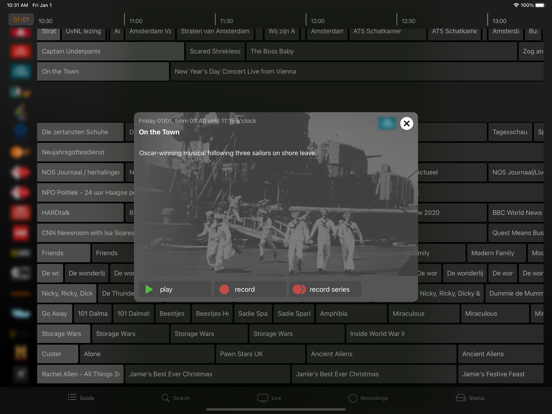The width and height of the screenshot is (552, 414).
Task: Select the channel logo beside NOS Journaal
Action: pyautogui.click(x=20, y=172)
